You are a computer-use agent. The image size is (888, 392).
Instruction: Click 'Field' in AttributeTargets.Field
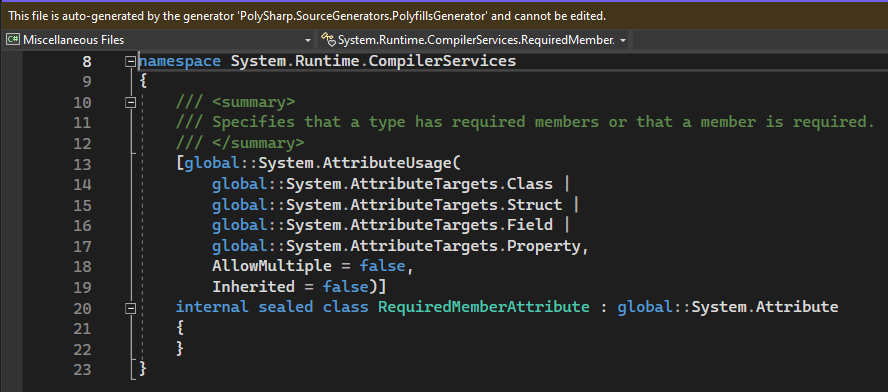point(530,225)
